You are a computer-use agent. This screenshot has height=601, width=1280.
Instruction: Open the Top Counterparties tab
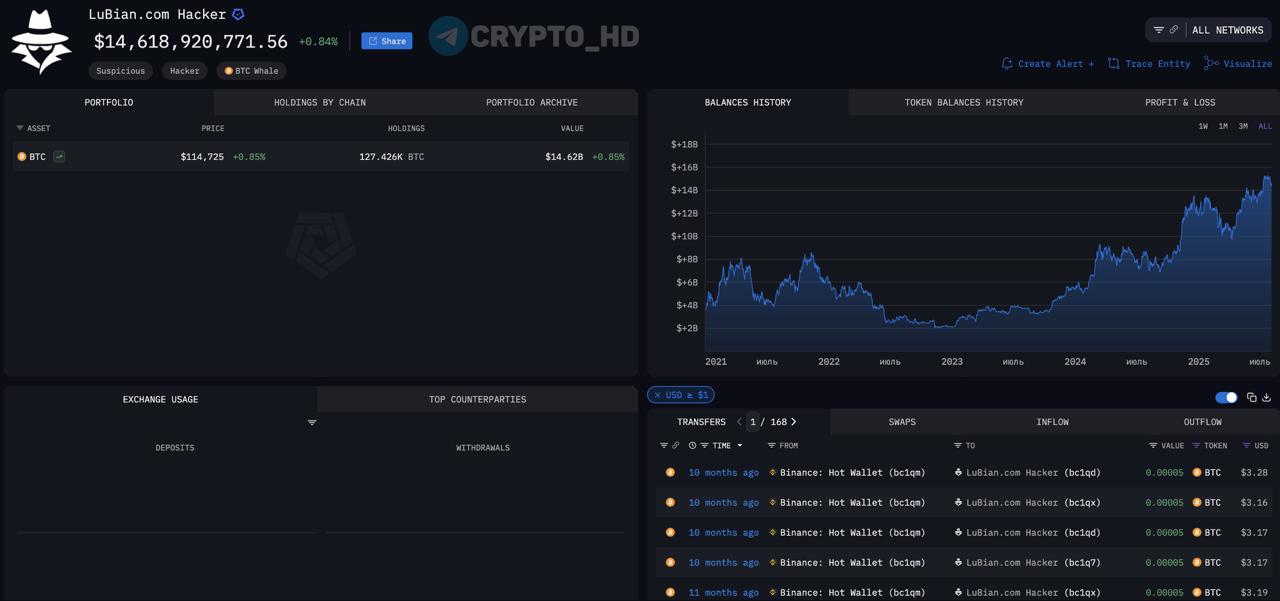477,399
